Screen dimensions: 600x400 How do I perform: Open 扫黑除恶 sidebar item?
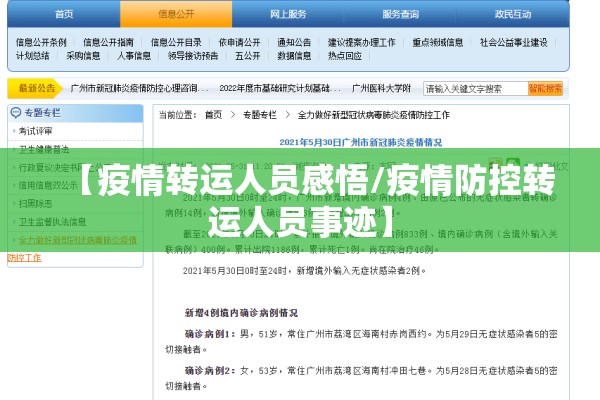[x=35, y=204]
